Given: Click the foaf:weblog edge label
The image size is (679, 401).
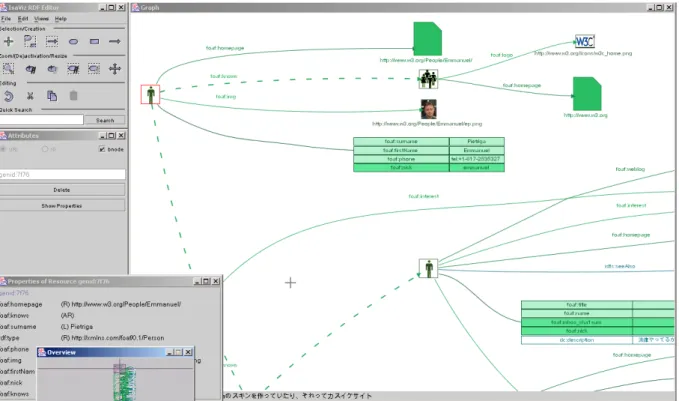Looking at the screenshot, I should click(x=630, y=169).
